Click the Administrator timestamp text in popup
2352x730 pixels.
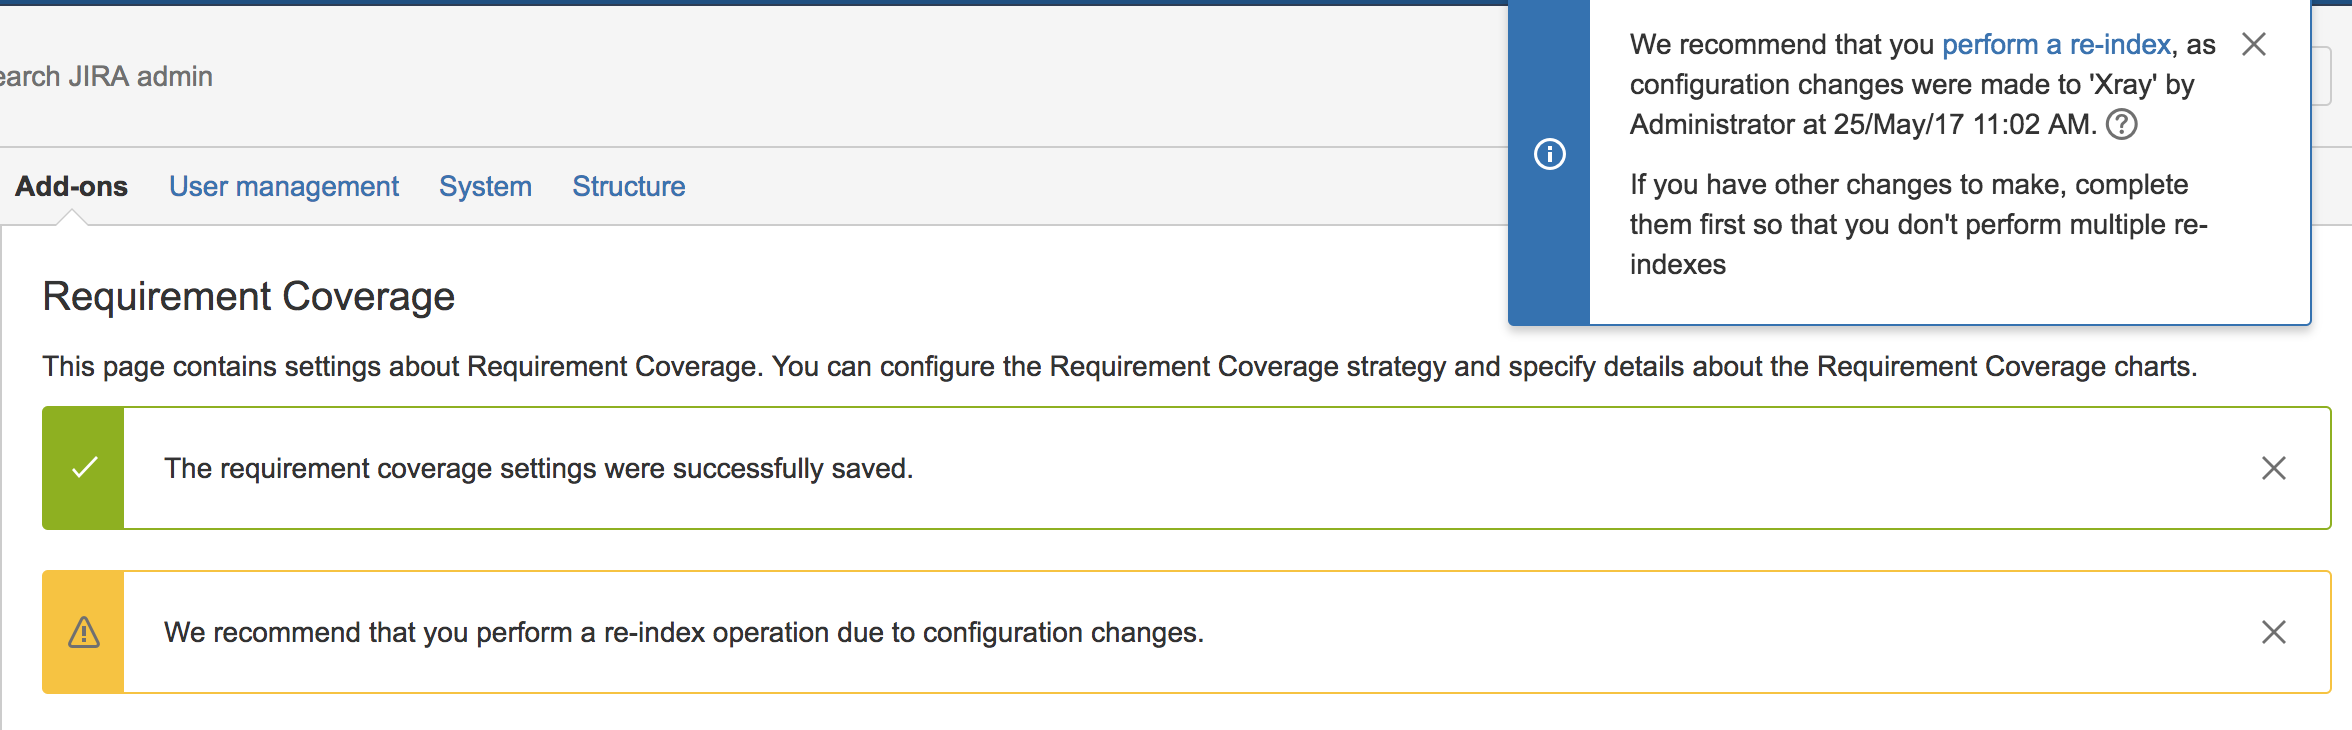coord(1864,125)
